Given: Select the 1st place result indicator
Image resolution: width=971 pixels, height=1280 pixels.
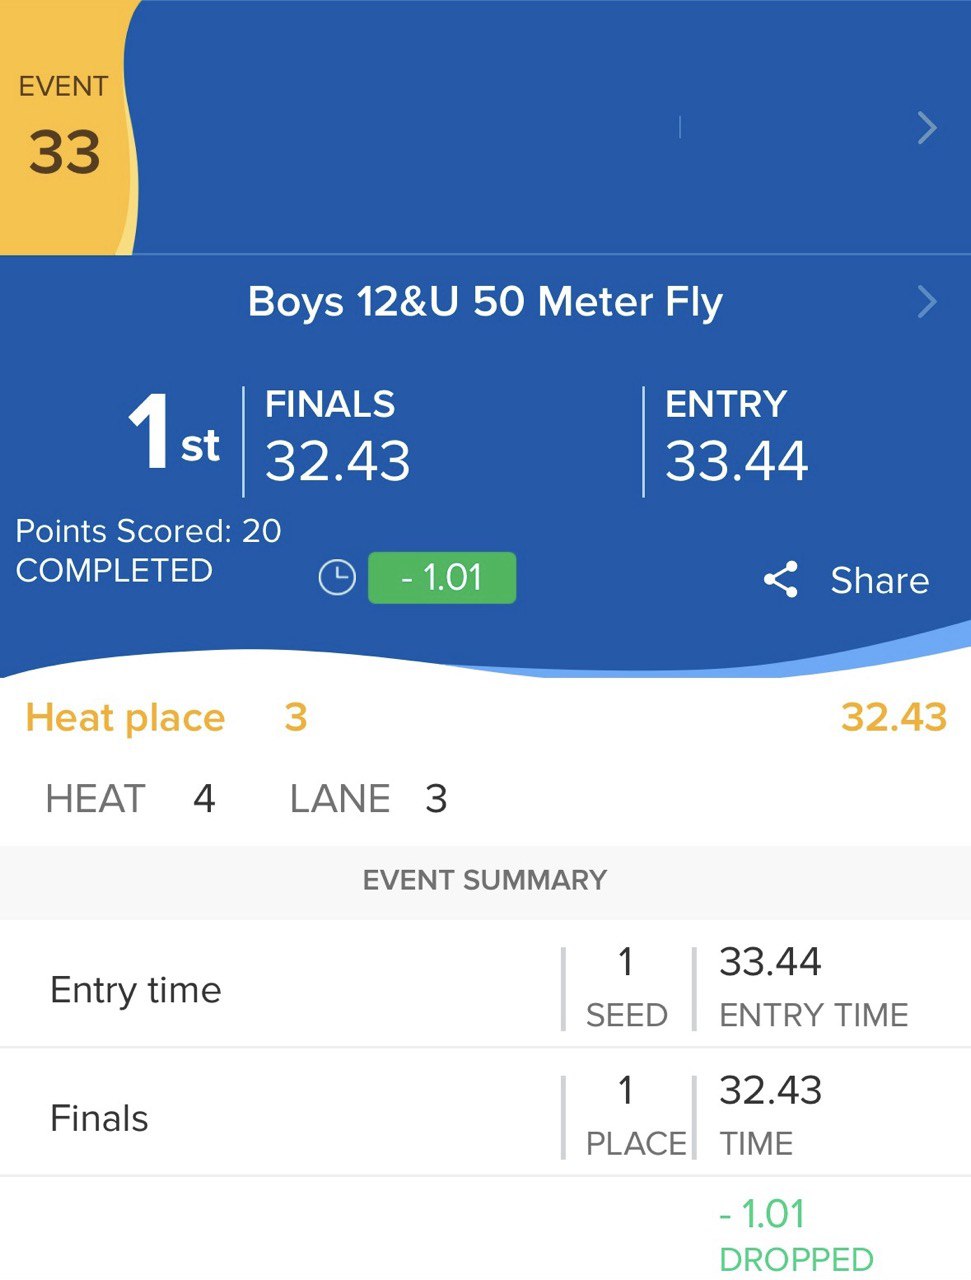Looking at the screenshot, I should coord(173,436).
